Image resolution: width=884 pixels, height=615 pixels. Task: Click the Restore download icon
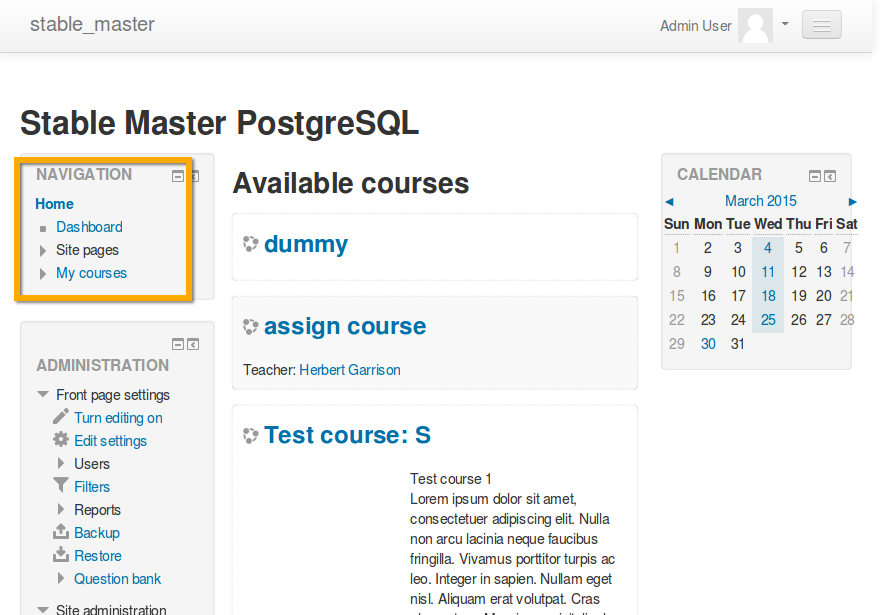[61, 555]
